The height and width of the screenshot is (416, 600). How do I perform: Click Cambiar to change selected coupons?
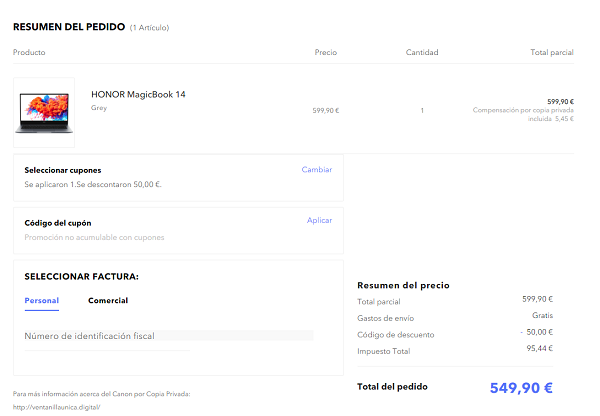(316, 170)
